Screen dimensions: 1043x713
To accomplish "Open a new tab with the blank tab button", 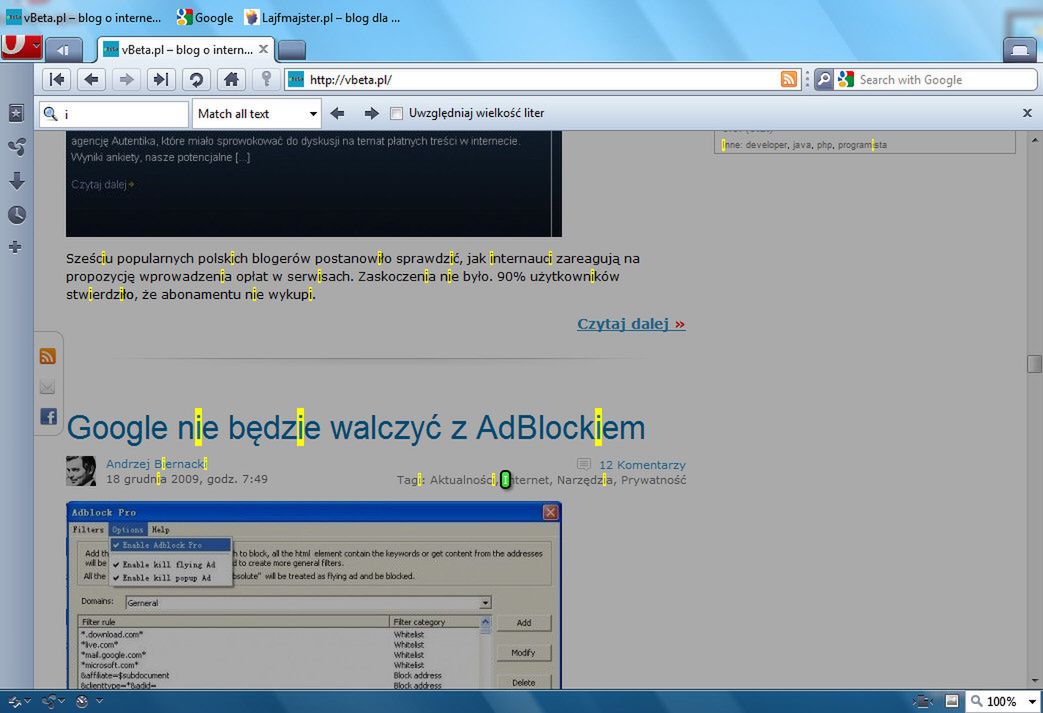I will 291,50.
